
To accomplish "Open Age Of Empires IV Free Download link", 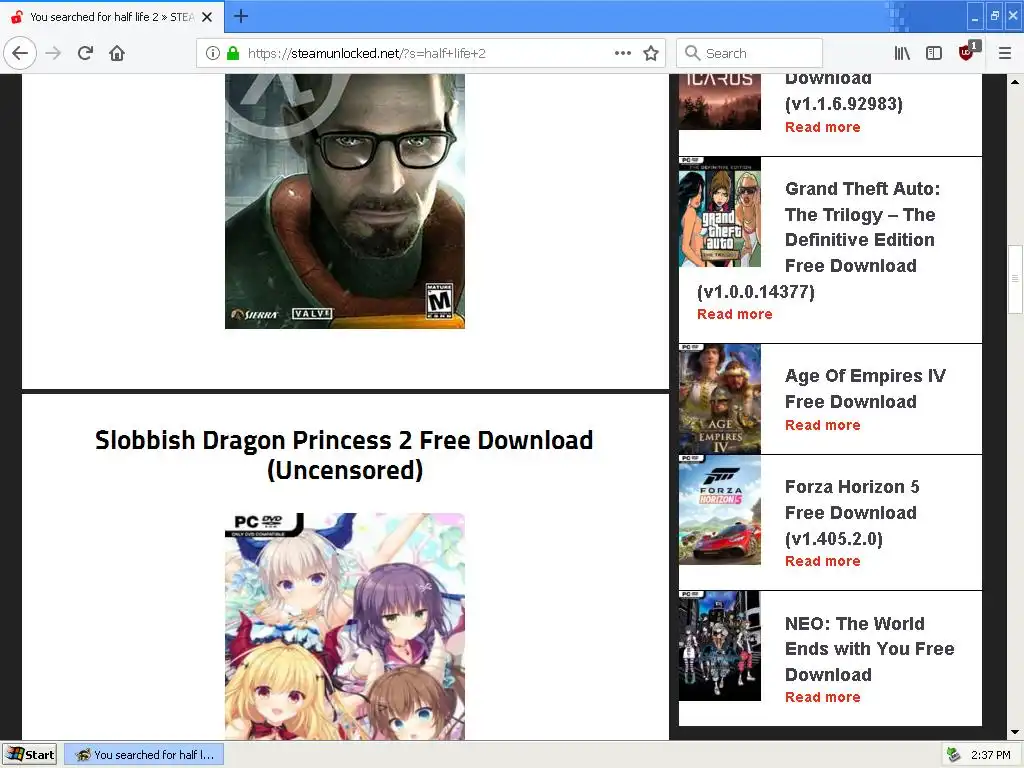I will [865, 389].
